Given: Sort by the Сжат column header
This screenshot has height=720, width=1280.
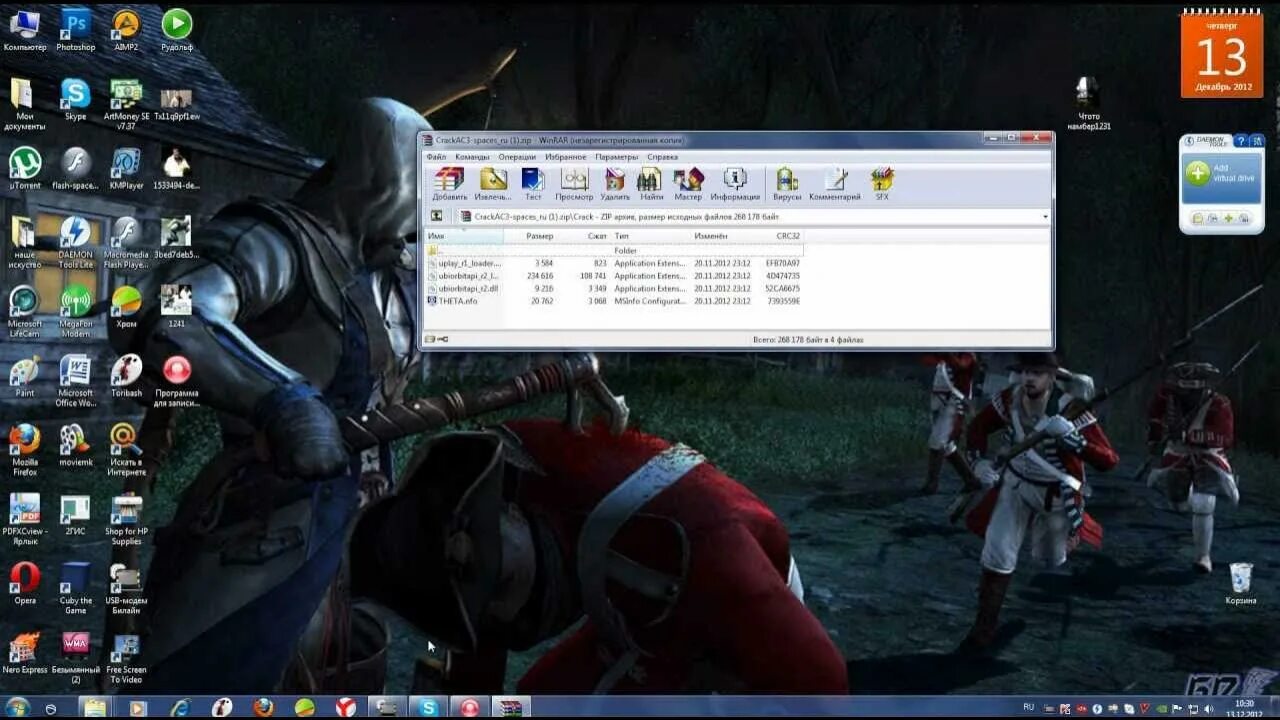Looking at the screenshot, I should (x=582, y=236).
